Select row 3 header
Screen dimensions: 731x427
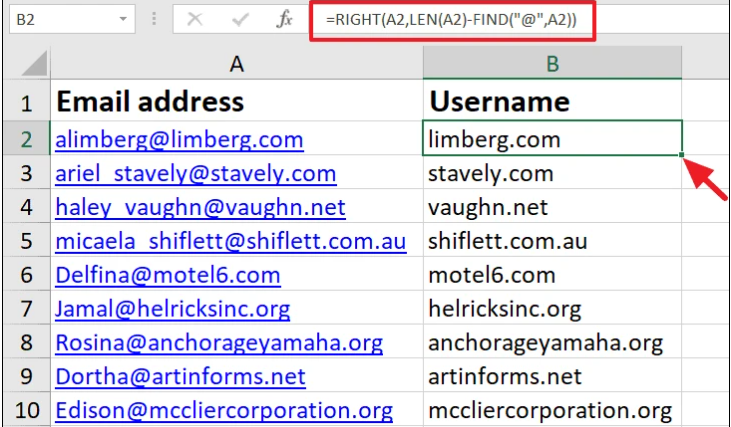pyautogui.click(x=27, y=172)
